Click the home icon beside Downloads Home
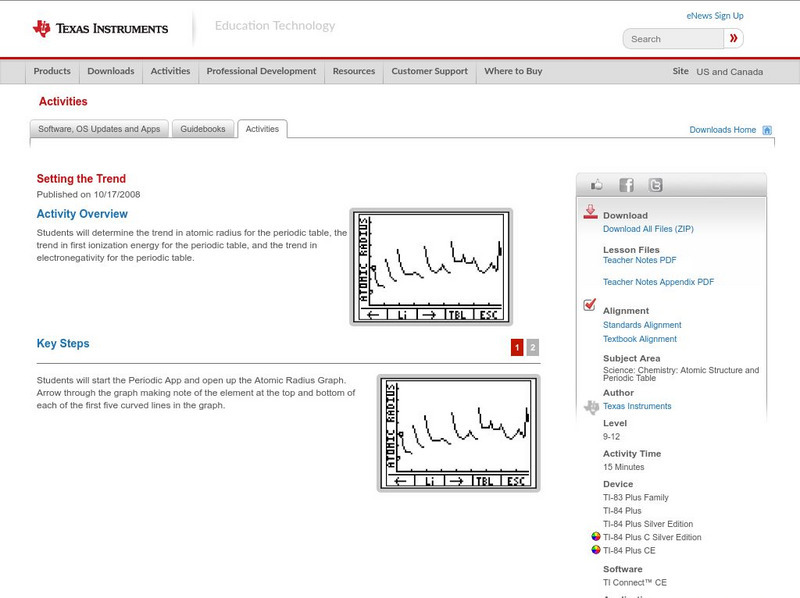The height and width of the screenshot is (598, 800). click(767, 130)
